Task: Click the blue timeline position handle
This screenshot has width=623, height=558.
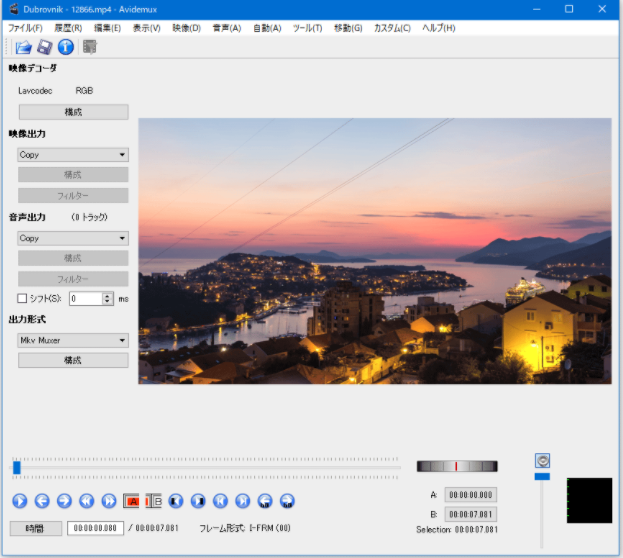Action: [16, 467]
